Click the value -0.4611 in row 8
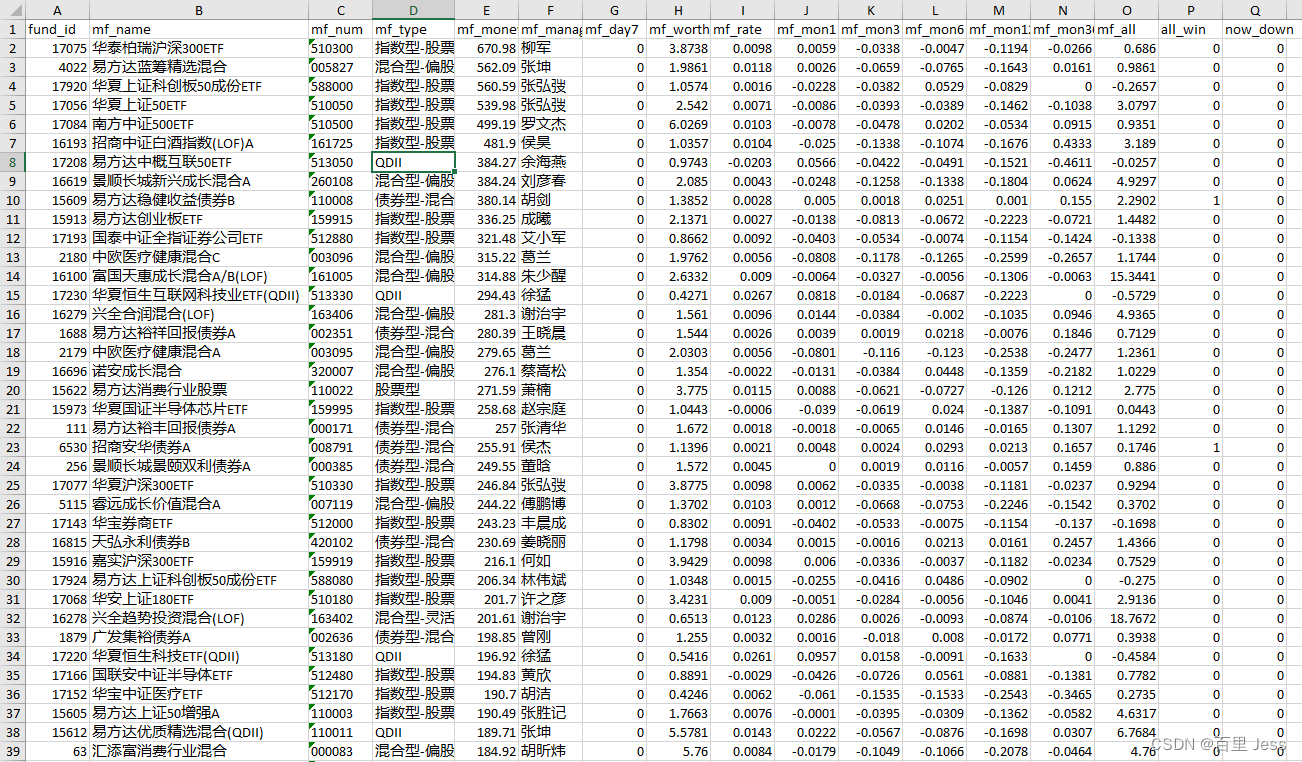The width and height of the screenshot is (1302, 762). [1062, 162]
